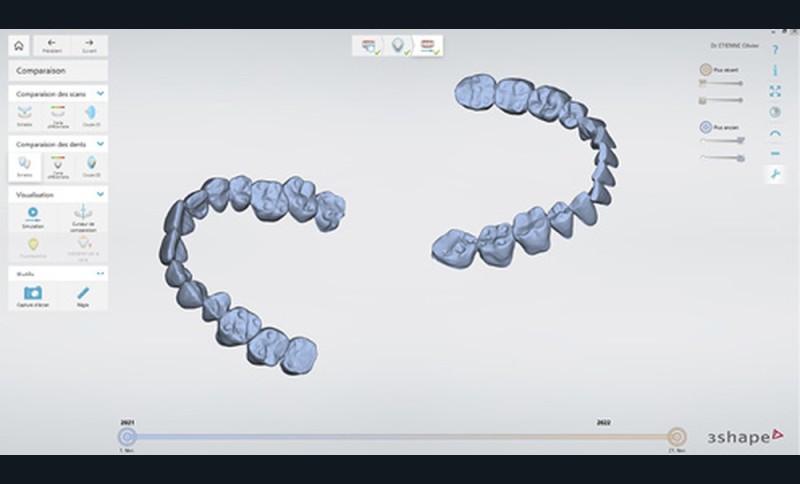The width and height of the screenshot is (800, 484).
Task: Toggle the 'Plus récent' scan visibility
Action: (705, 71)
